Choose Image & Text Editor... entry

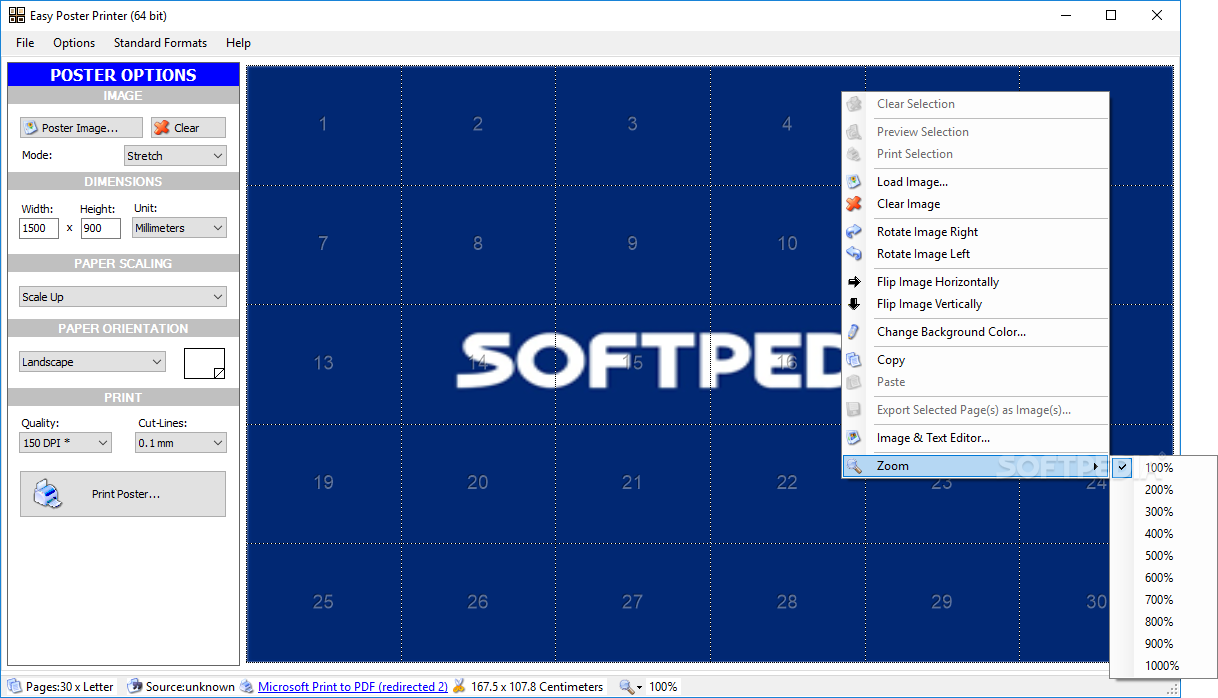(975, 438)
